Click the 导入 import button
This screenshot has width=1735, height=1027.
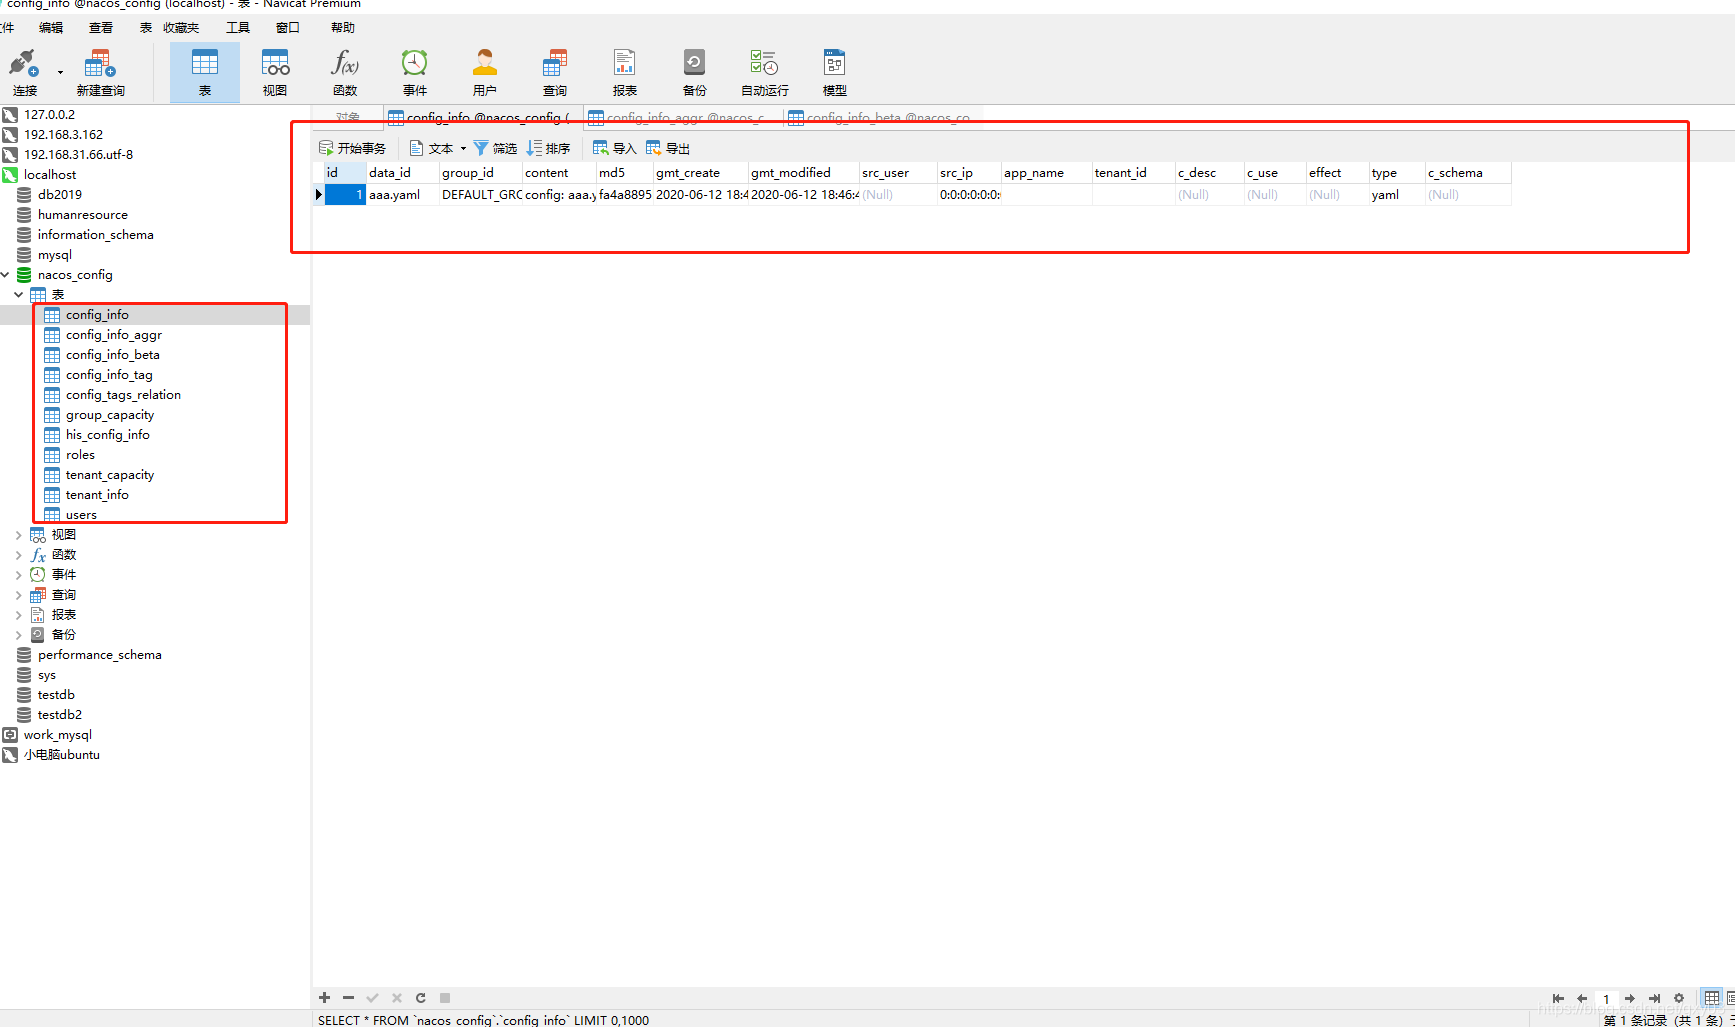coord(614,148)
